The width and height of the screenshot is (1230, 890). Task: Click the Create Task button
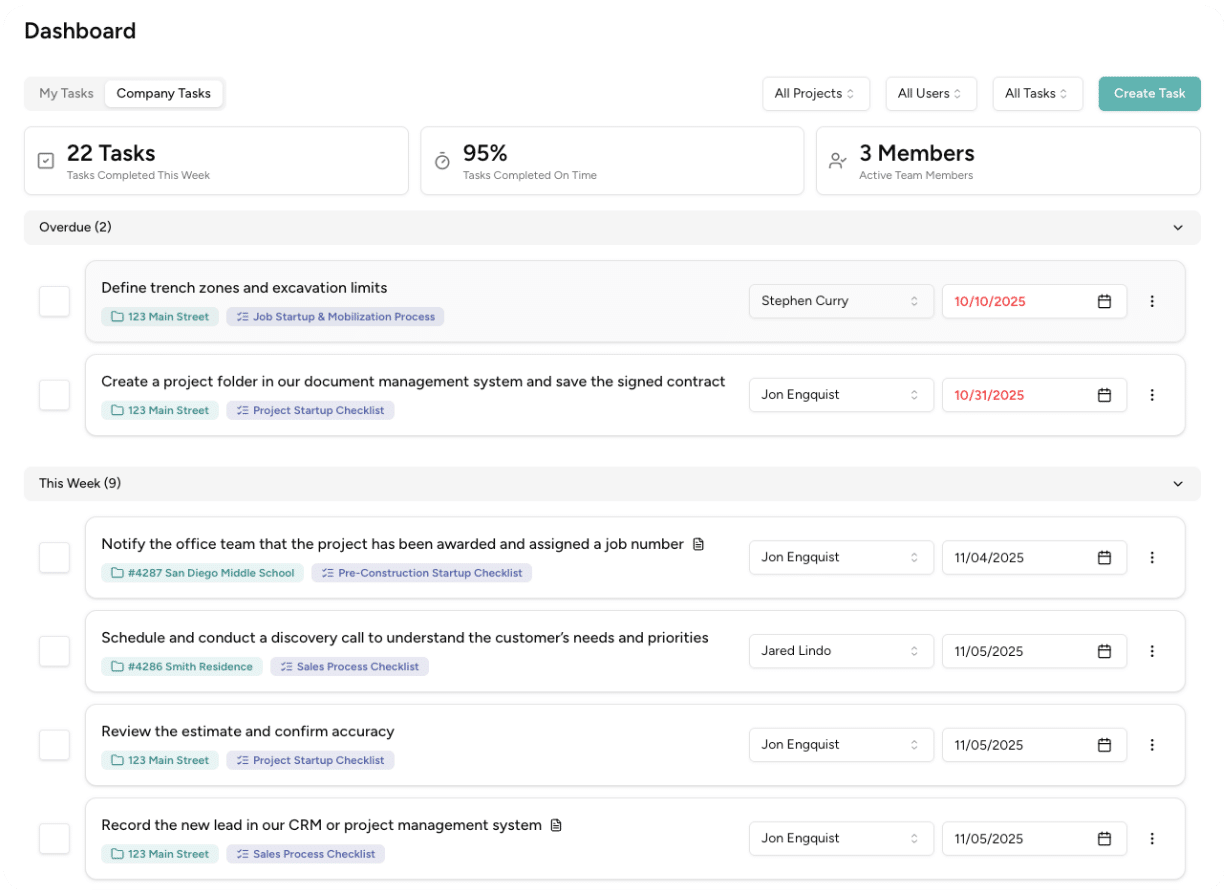[x=1149, y=94]
